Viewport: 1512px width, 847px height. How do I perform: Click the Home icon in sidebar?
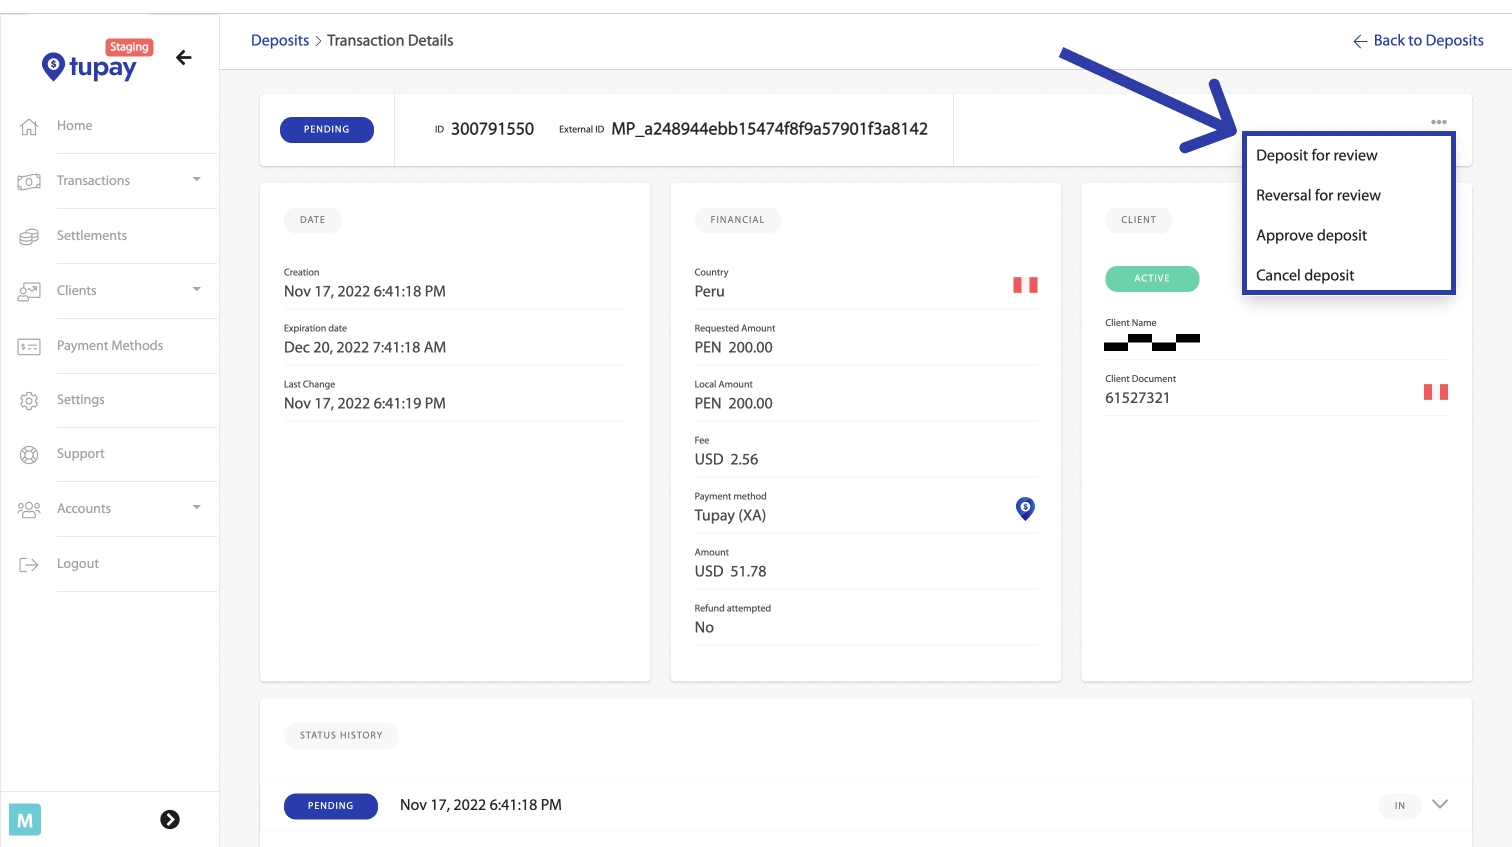[x=29, y=127]
